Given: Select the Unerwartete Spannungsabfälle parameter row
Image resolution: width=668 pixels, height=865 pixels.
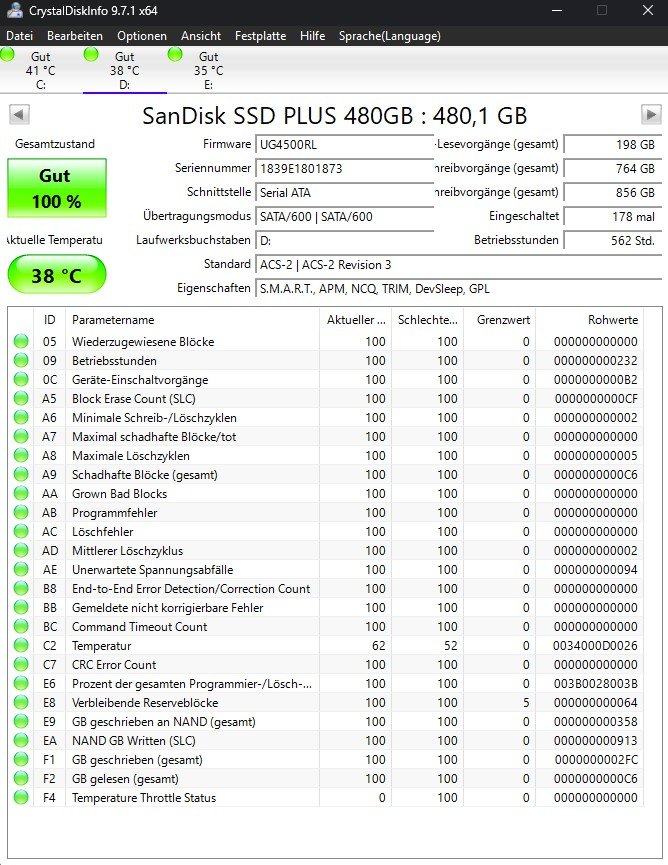Looking at the screenshot, I should tap(326, 570).
